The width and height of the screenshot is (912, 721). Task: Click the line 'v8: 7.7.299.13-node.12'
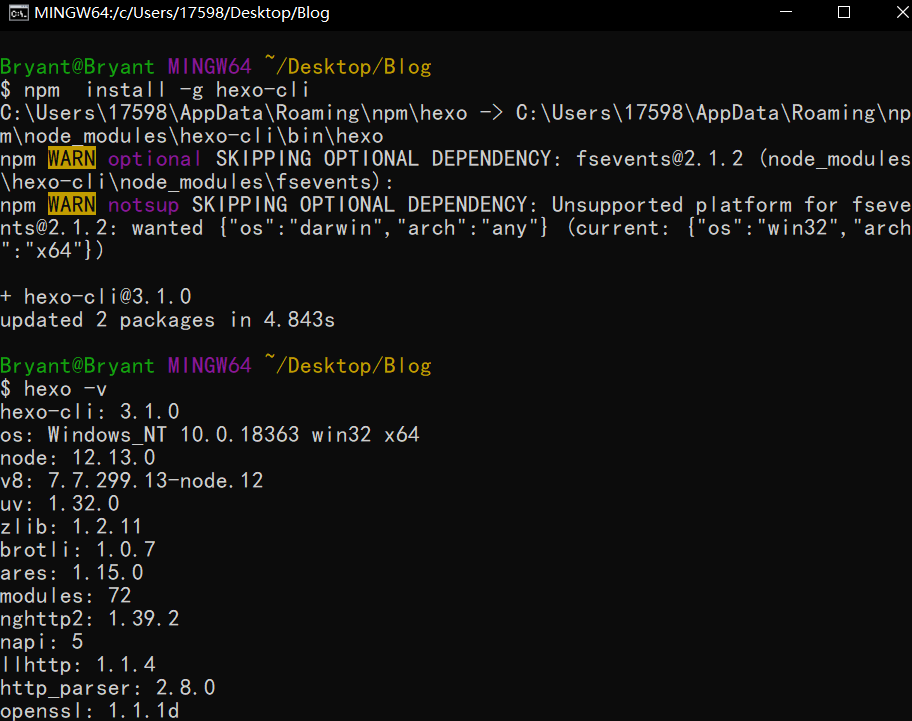point(131,481)
